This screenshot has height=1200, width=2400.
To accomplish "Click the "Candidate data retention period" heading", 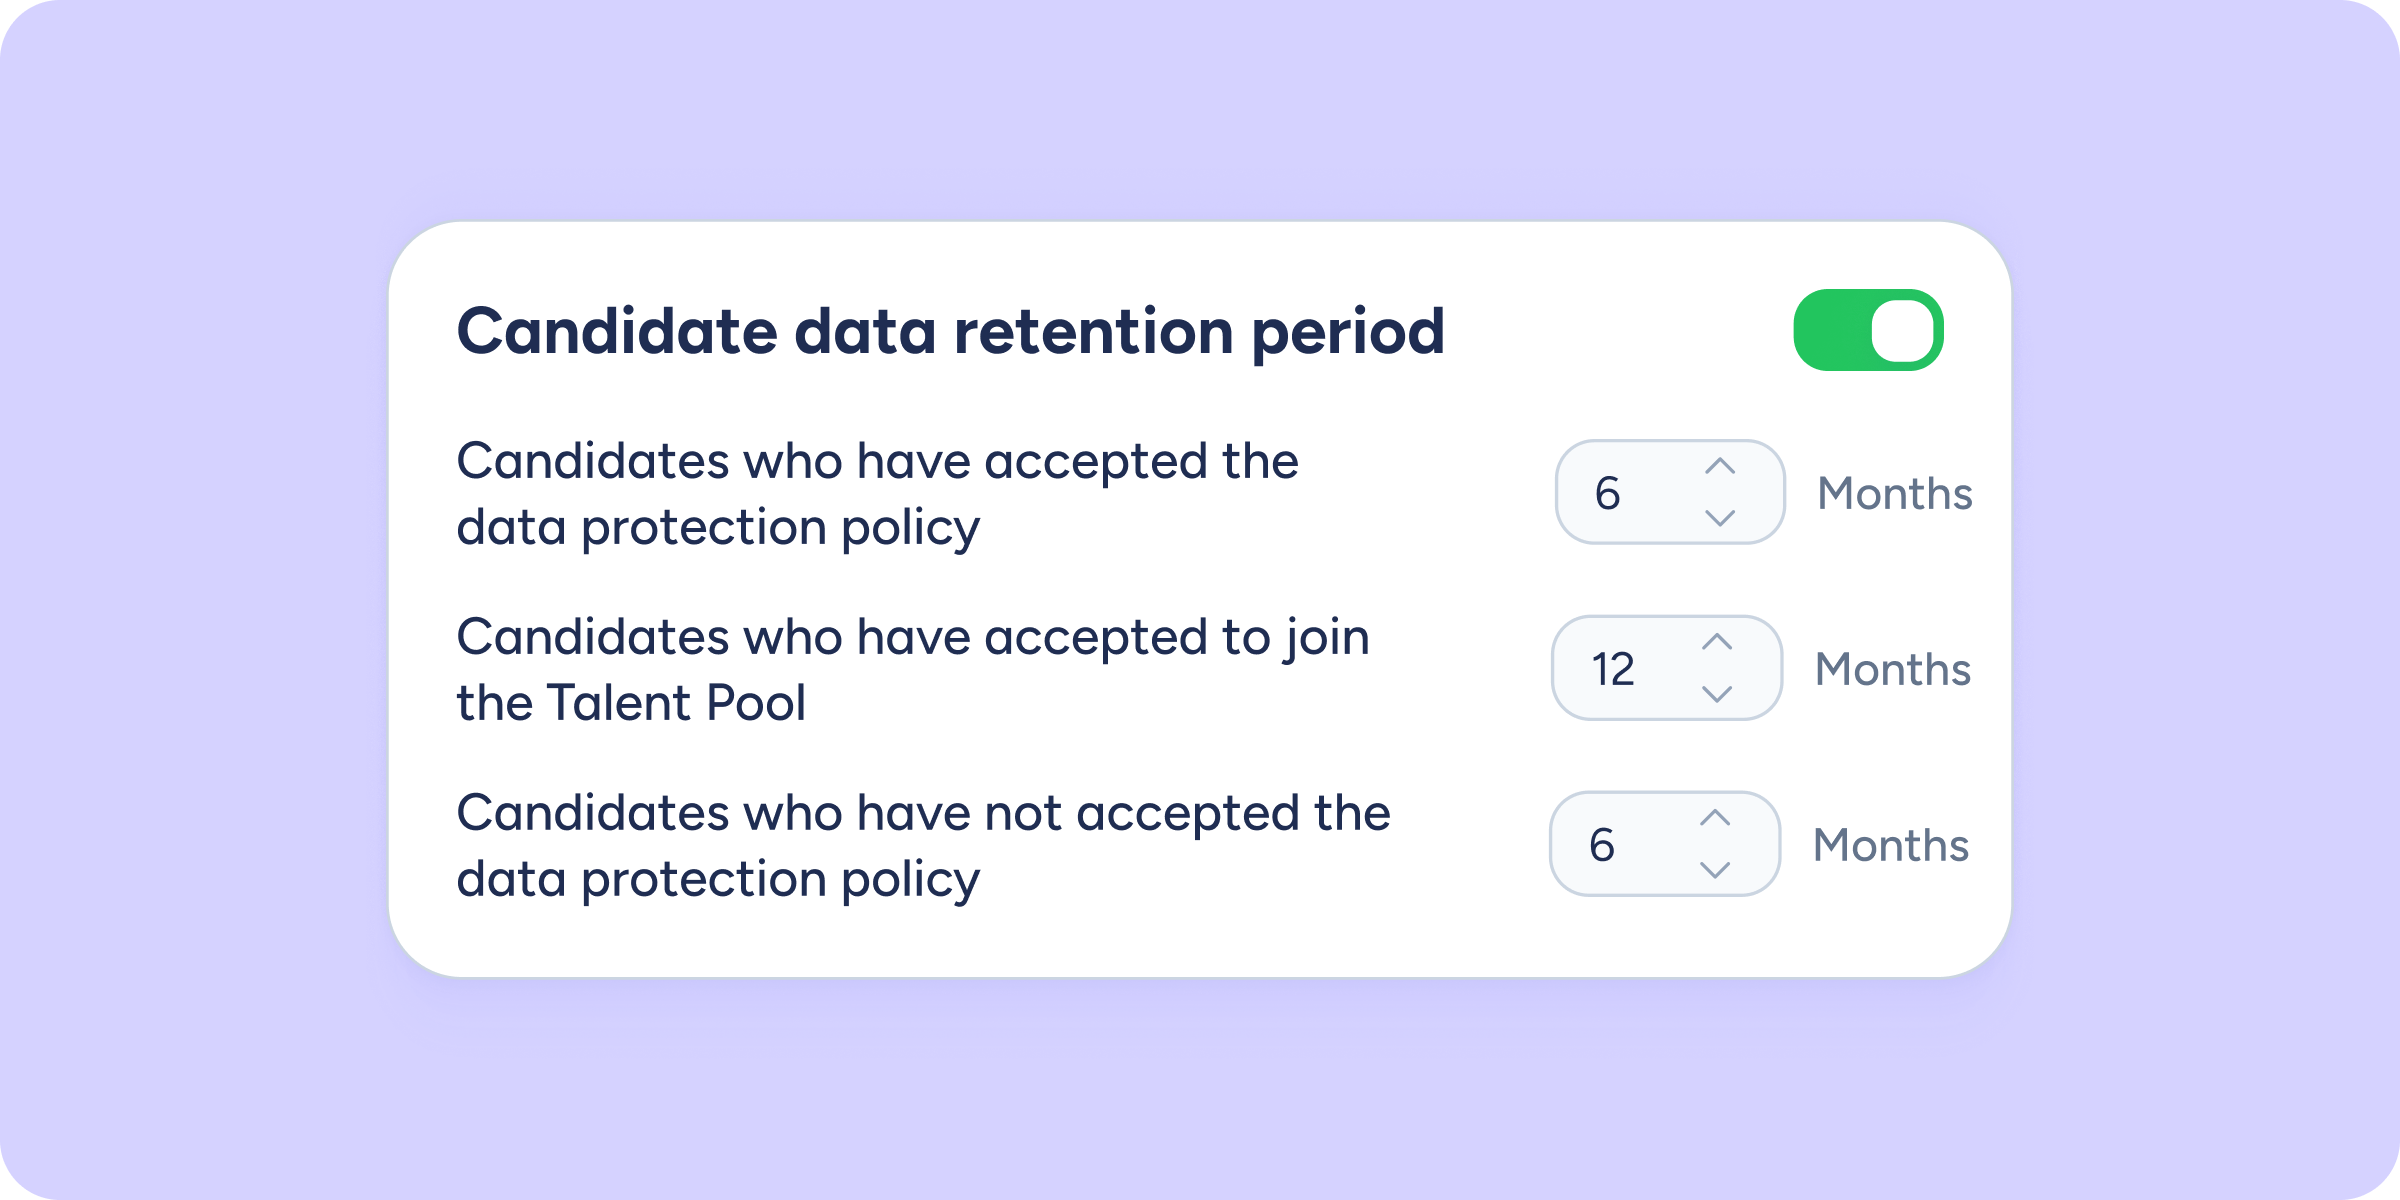I will 950,331.
